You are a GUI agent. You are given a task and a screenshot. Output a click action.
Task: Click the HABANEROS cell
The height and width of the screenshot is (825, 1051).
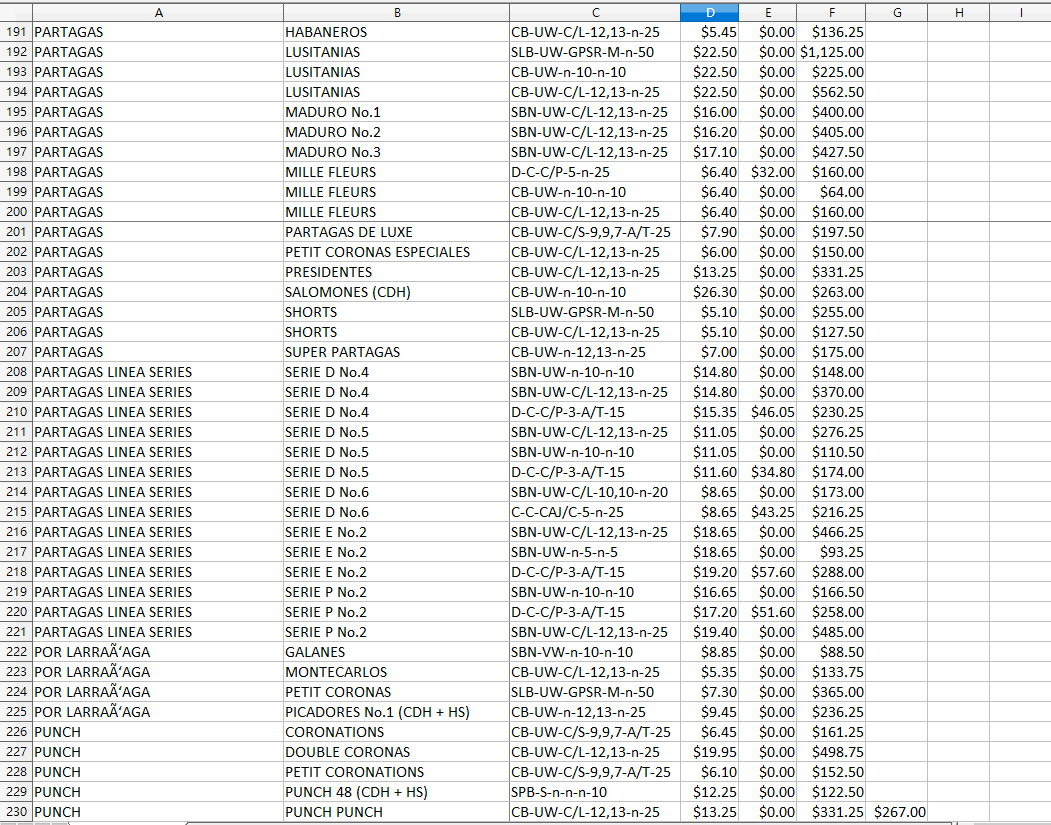(397, 31)
